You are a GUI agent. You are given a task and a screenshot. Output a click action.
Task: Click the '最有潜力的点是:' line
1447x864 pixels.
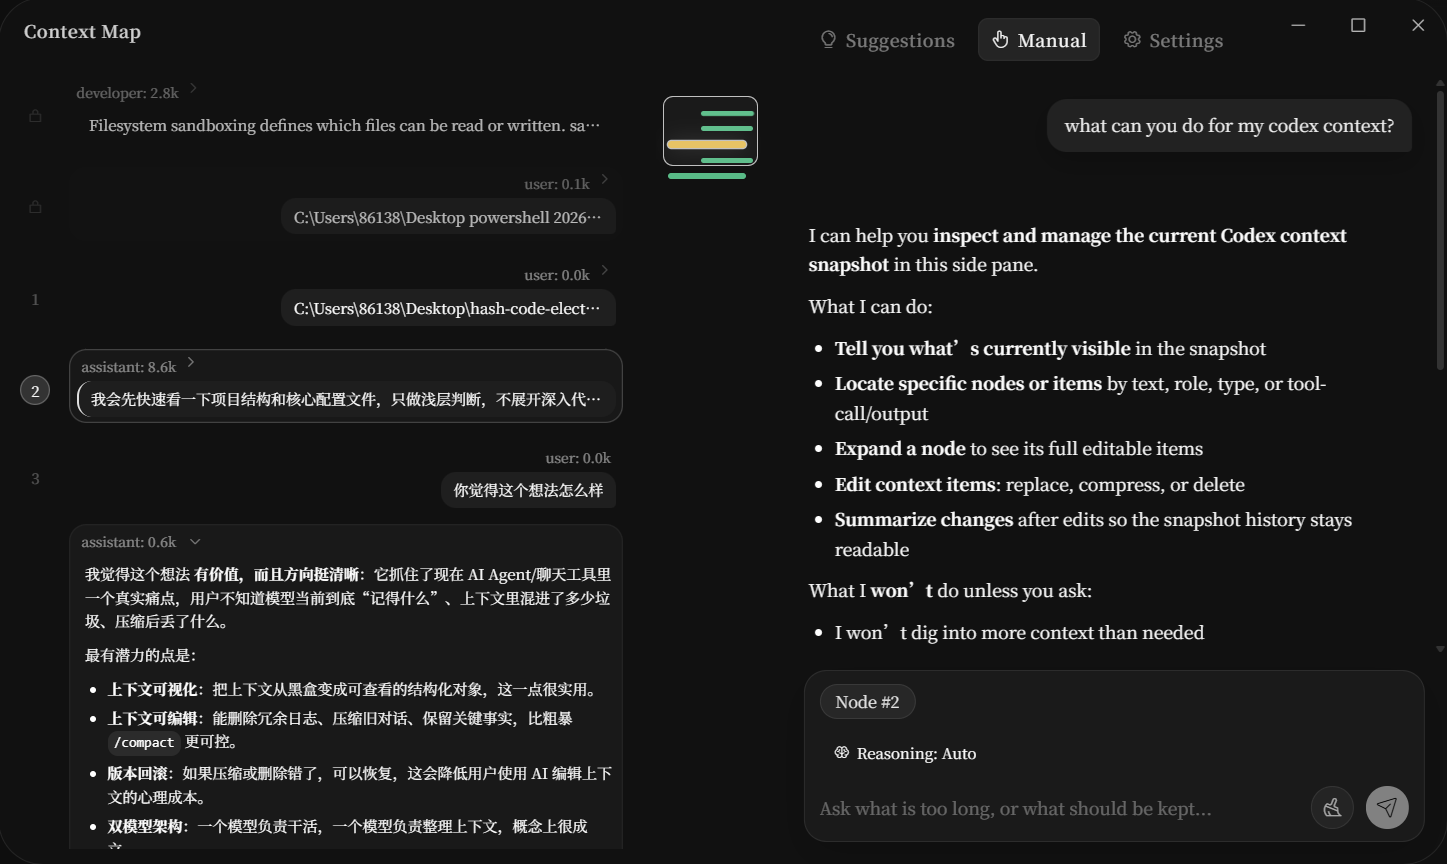tap(140, 655)
